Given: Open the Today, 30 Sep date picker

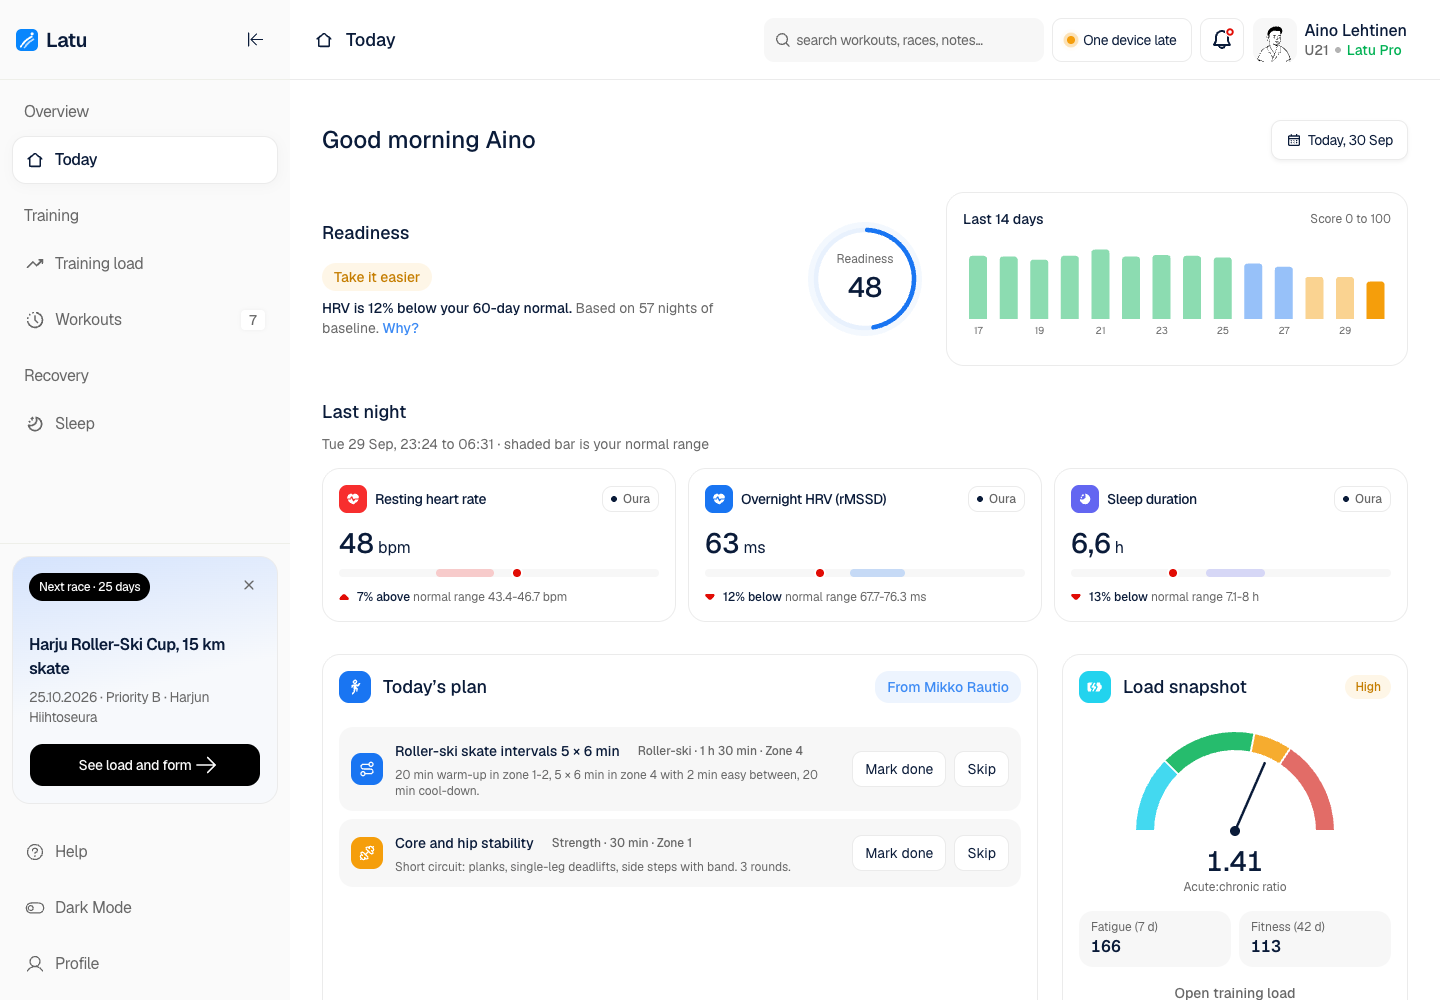Looking at the screenshot, I should [1339, 140].
